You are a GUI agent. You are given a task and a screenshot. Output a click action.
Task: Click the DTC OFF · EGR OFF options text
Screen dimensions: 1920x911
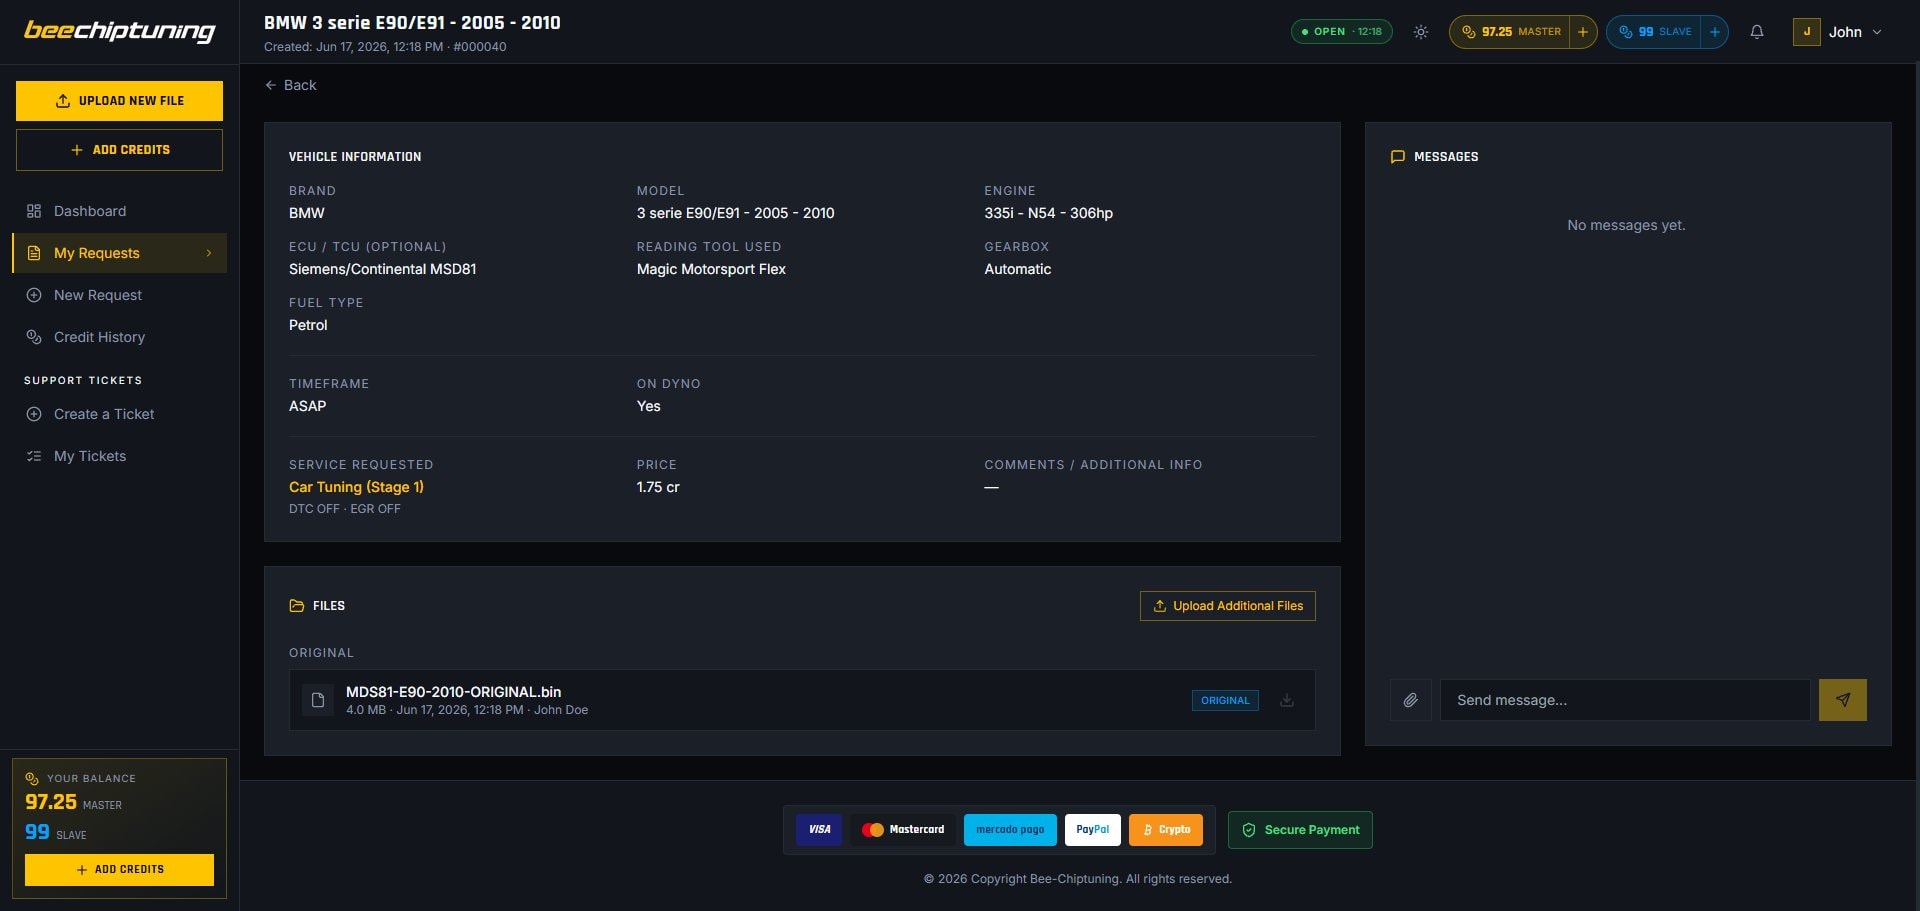coord(345,509)
